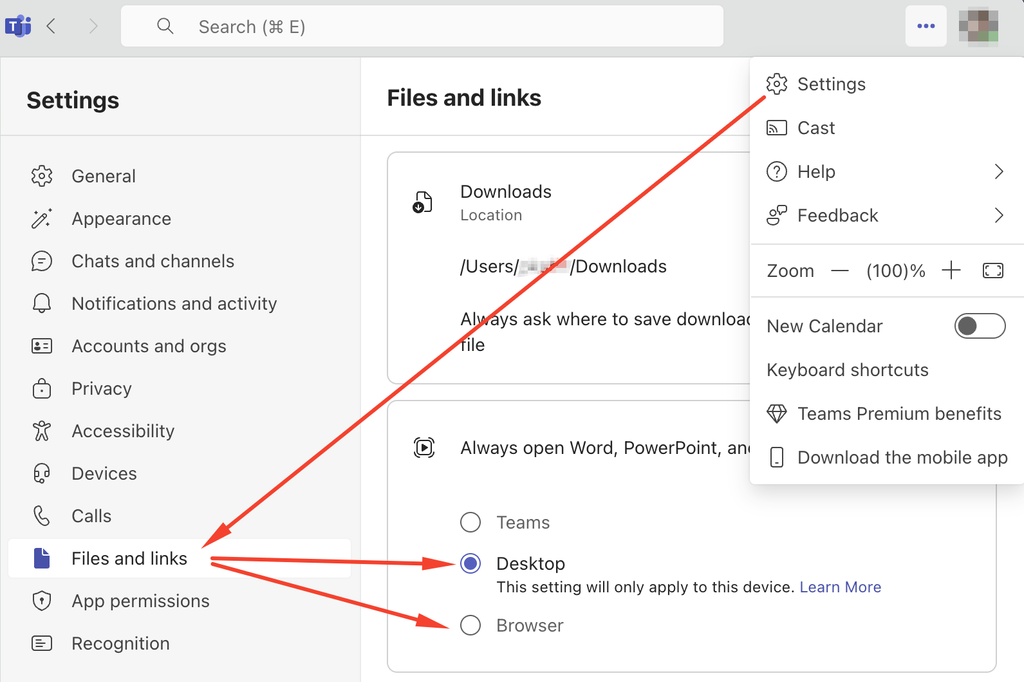
Task: Open Settings from the dropdown menu
Action: (x=830, y=84)
